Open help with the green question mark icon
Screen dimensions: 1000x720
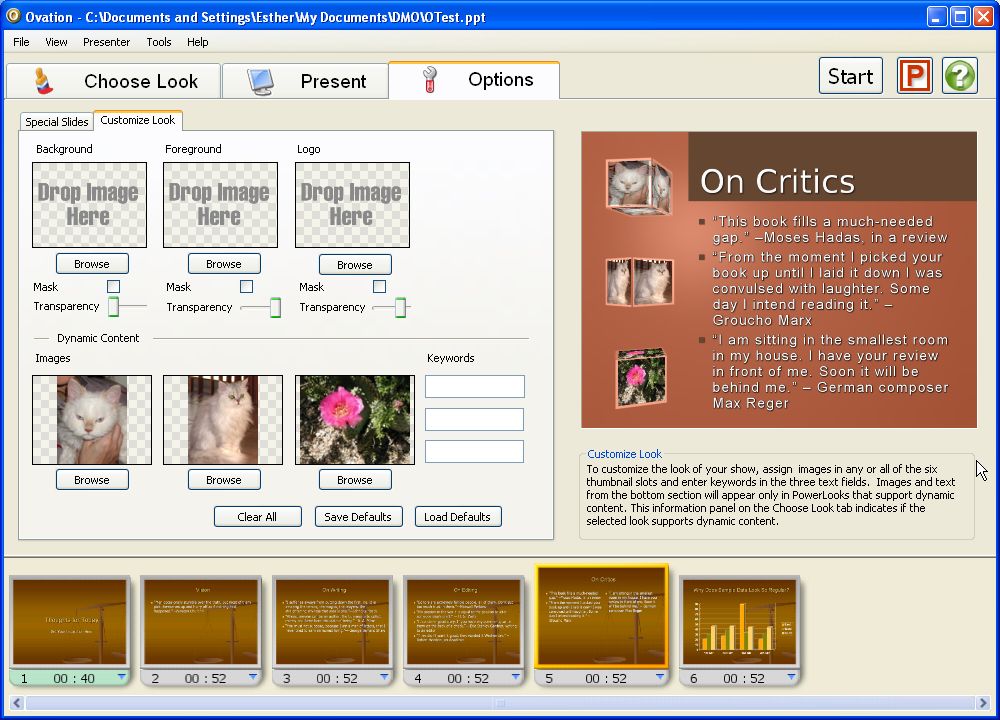coord(959,77)
